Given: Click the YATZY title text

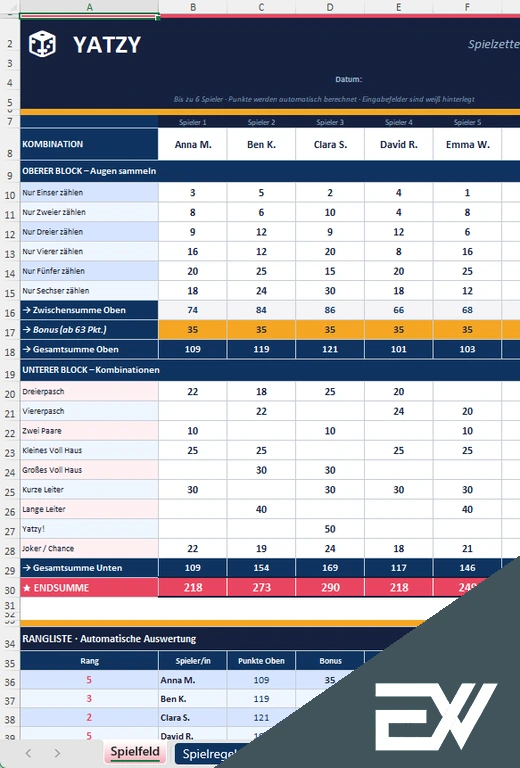Looking at the screenshot, I should pos(107,45).
